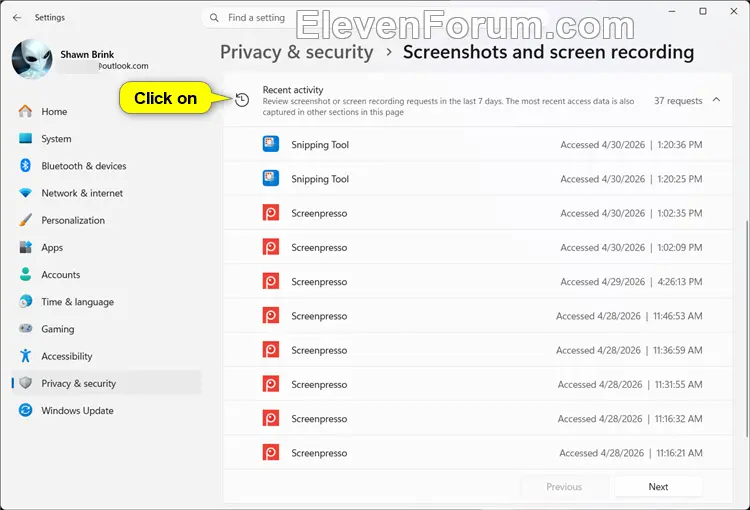Image resolution: width=750 pixels, height=510 pixels.
Task: Click the search magnifier icon
Action: tap(214, 18)
